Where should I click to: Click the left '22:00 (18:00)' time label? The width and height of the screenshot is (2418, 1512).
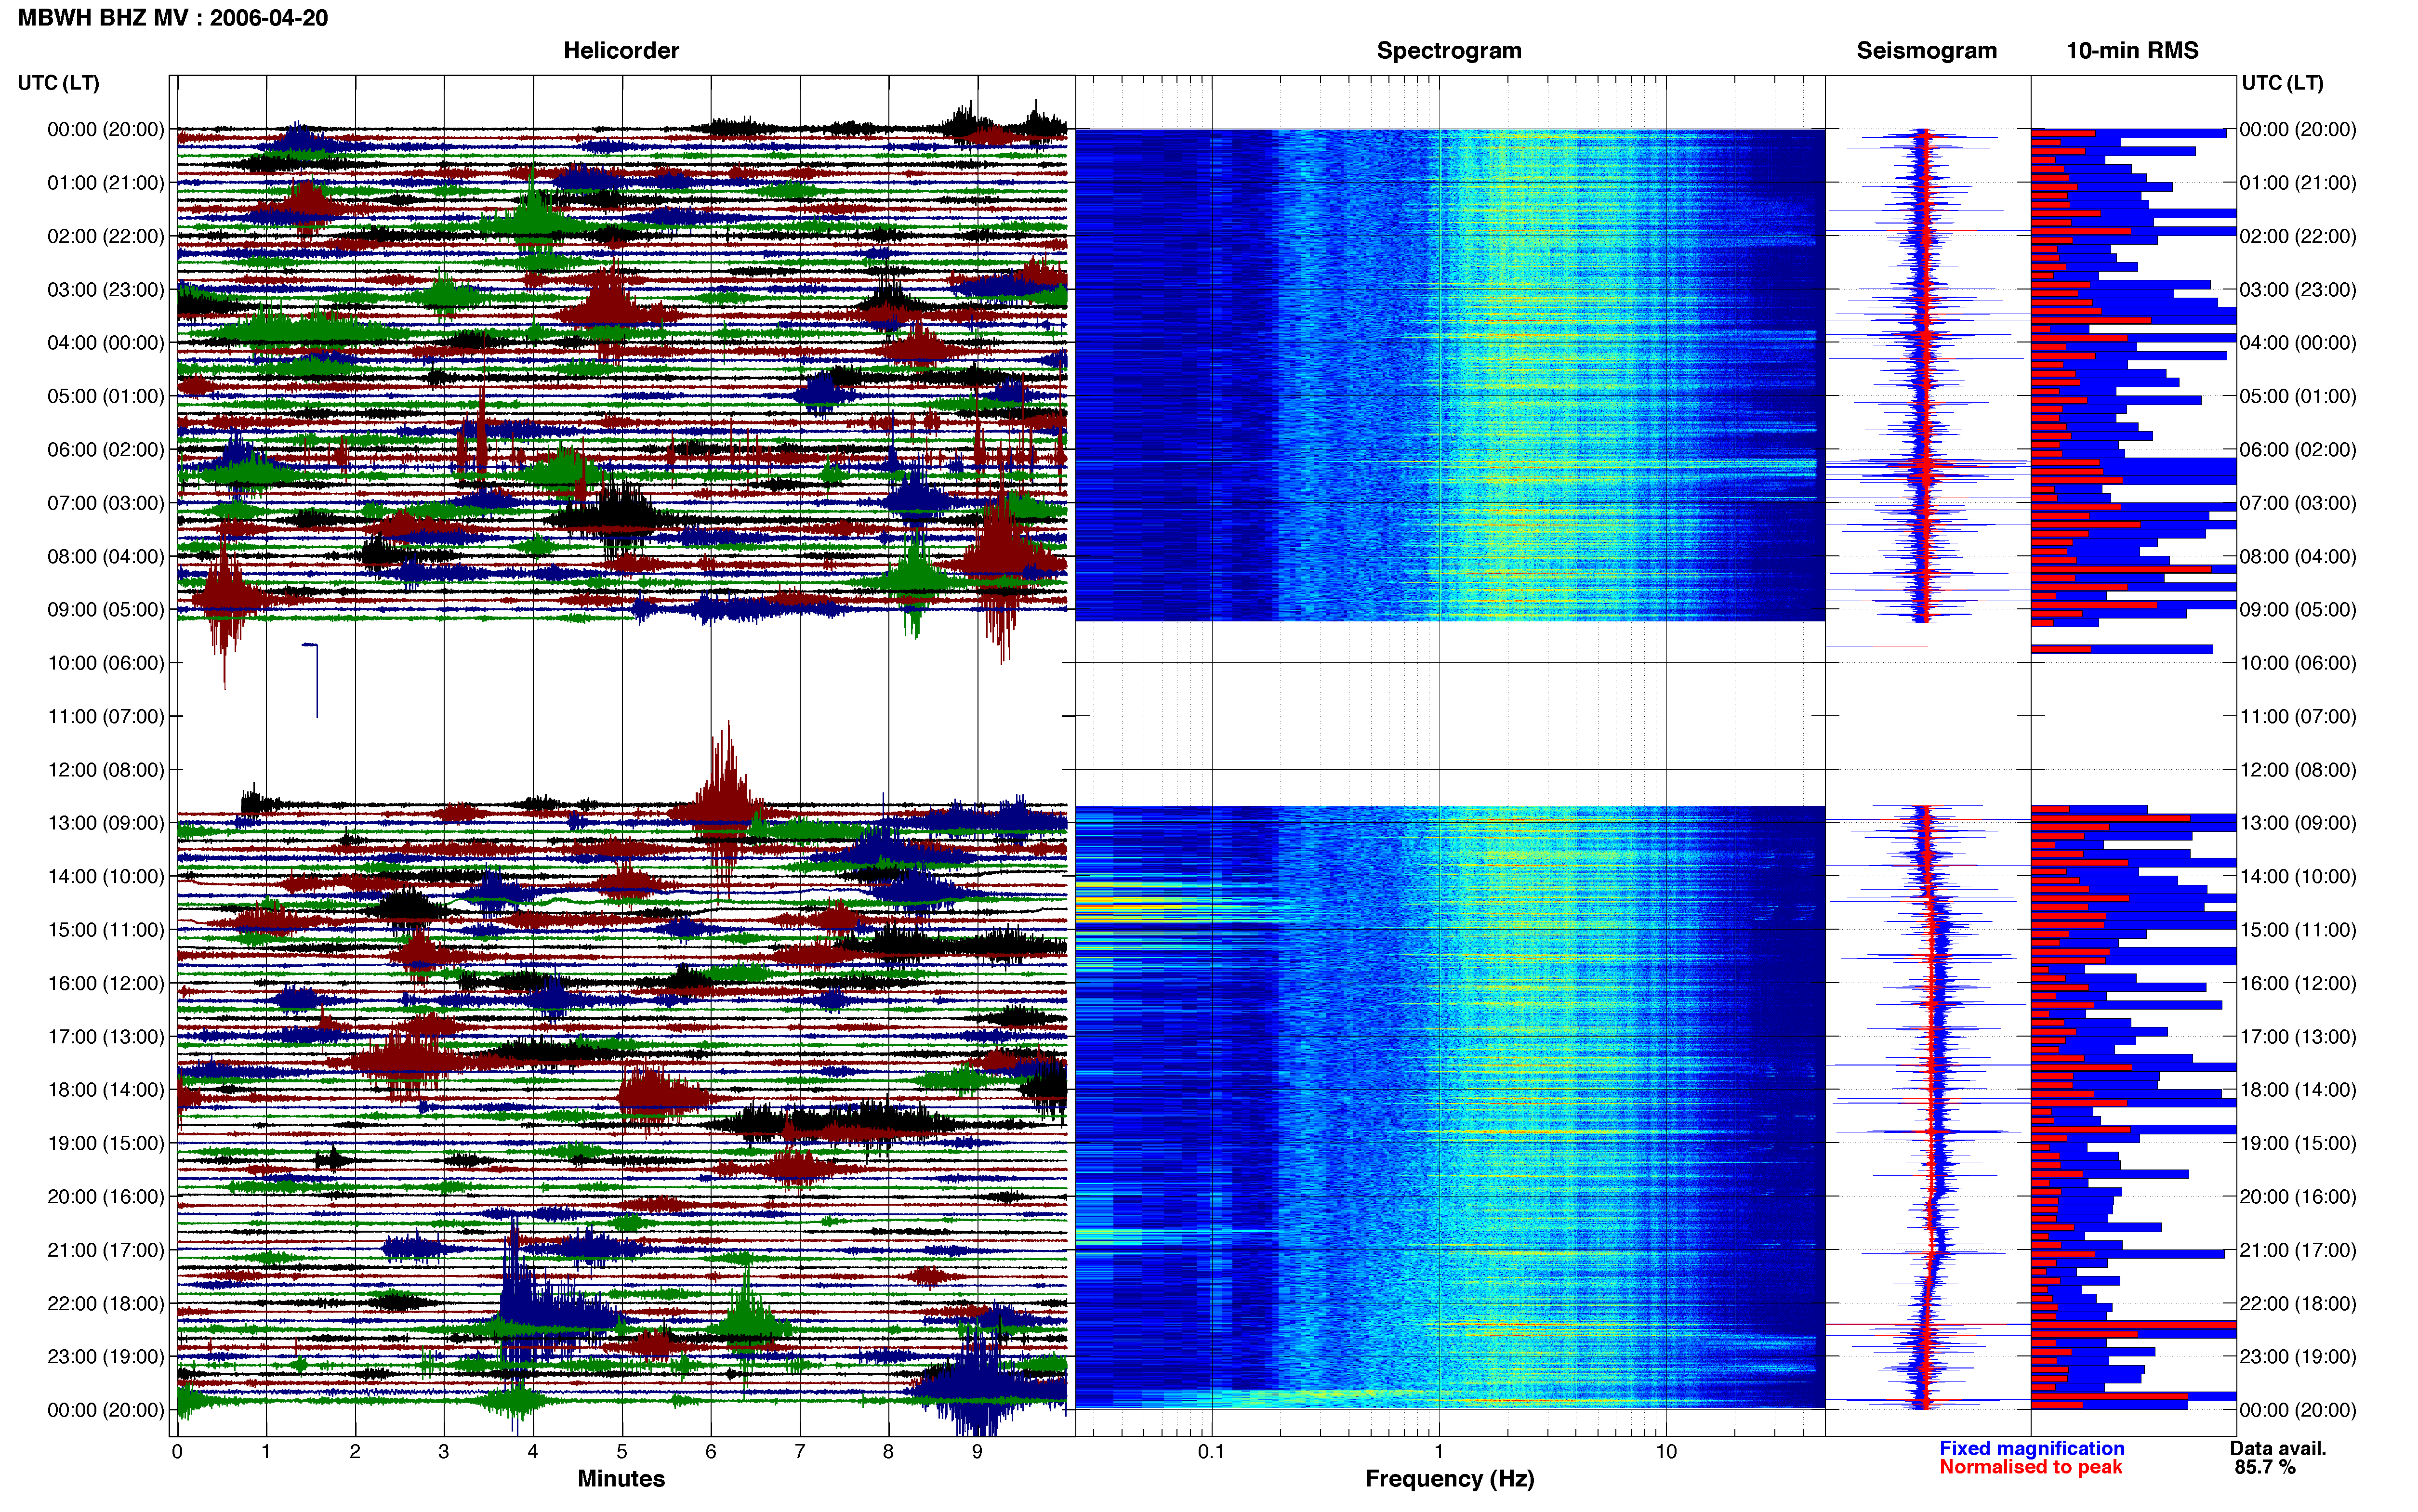tap(106, 1303)
